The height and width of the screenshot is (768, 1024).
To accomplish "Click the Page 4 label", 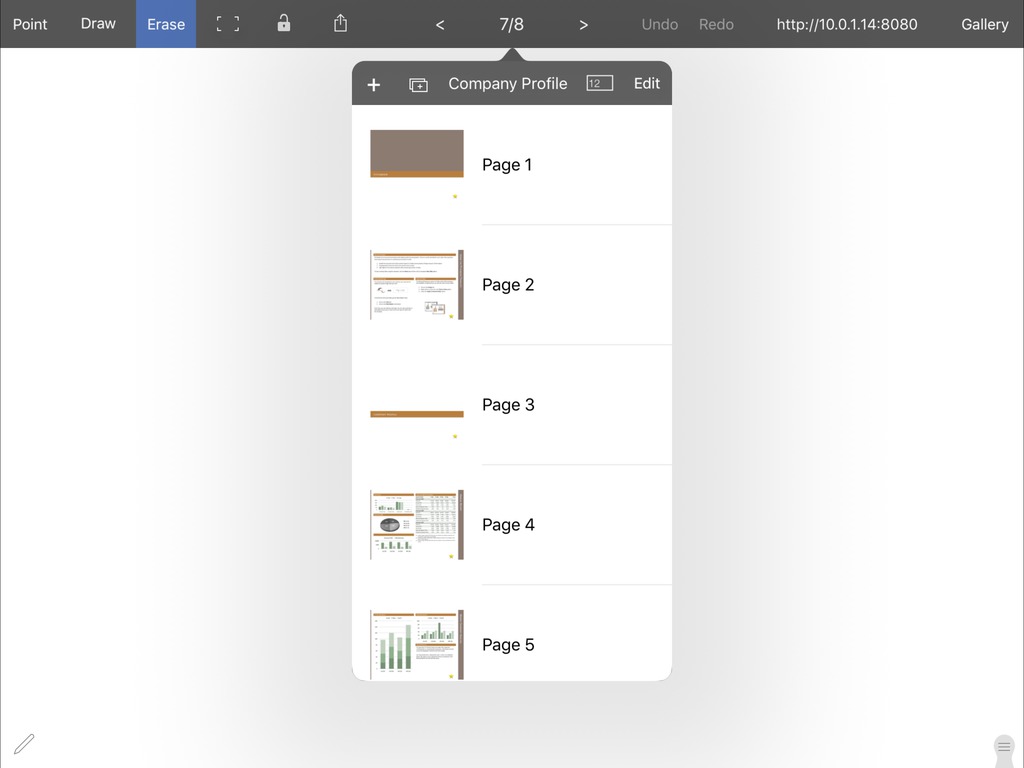I will (508, 524).
